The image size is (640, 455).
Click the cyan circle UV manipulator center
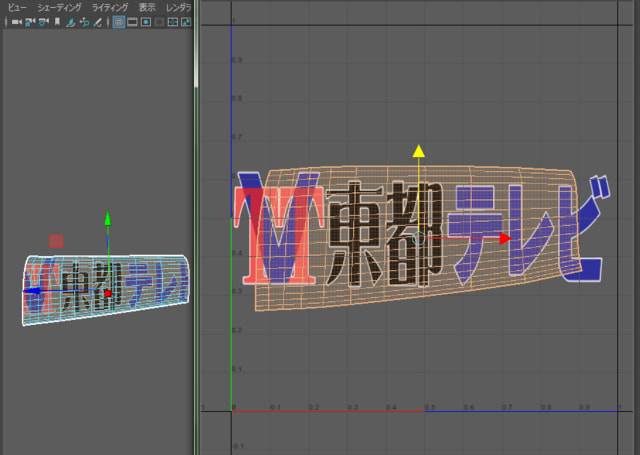[418, 238]
